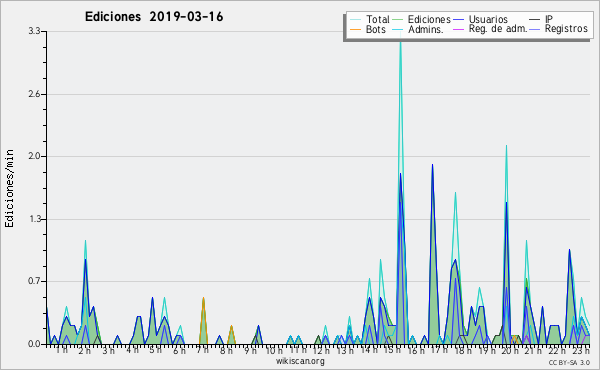Select the 'Usuarios' legend entry

coord(488,19)
